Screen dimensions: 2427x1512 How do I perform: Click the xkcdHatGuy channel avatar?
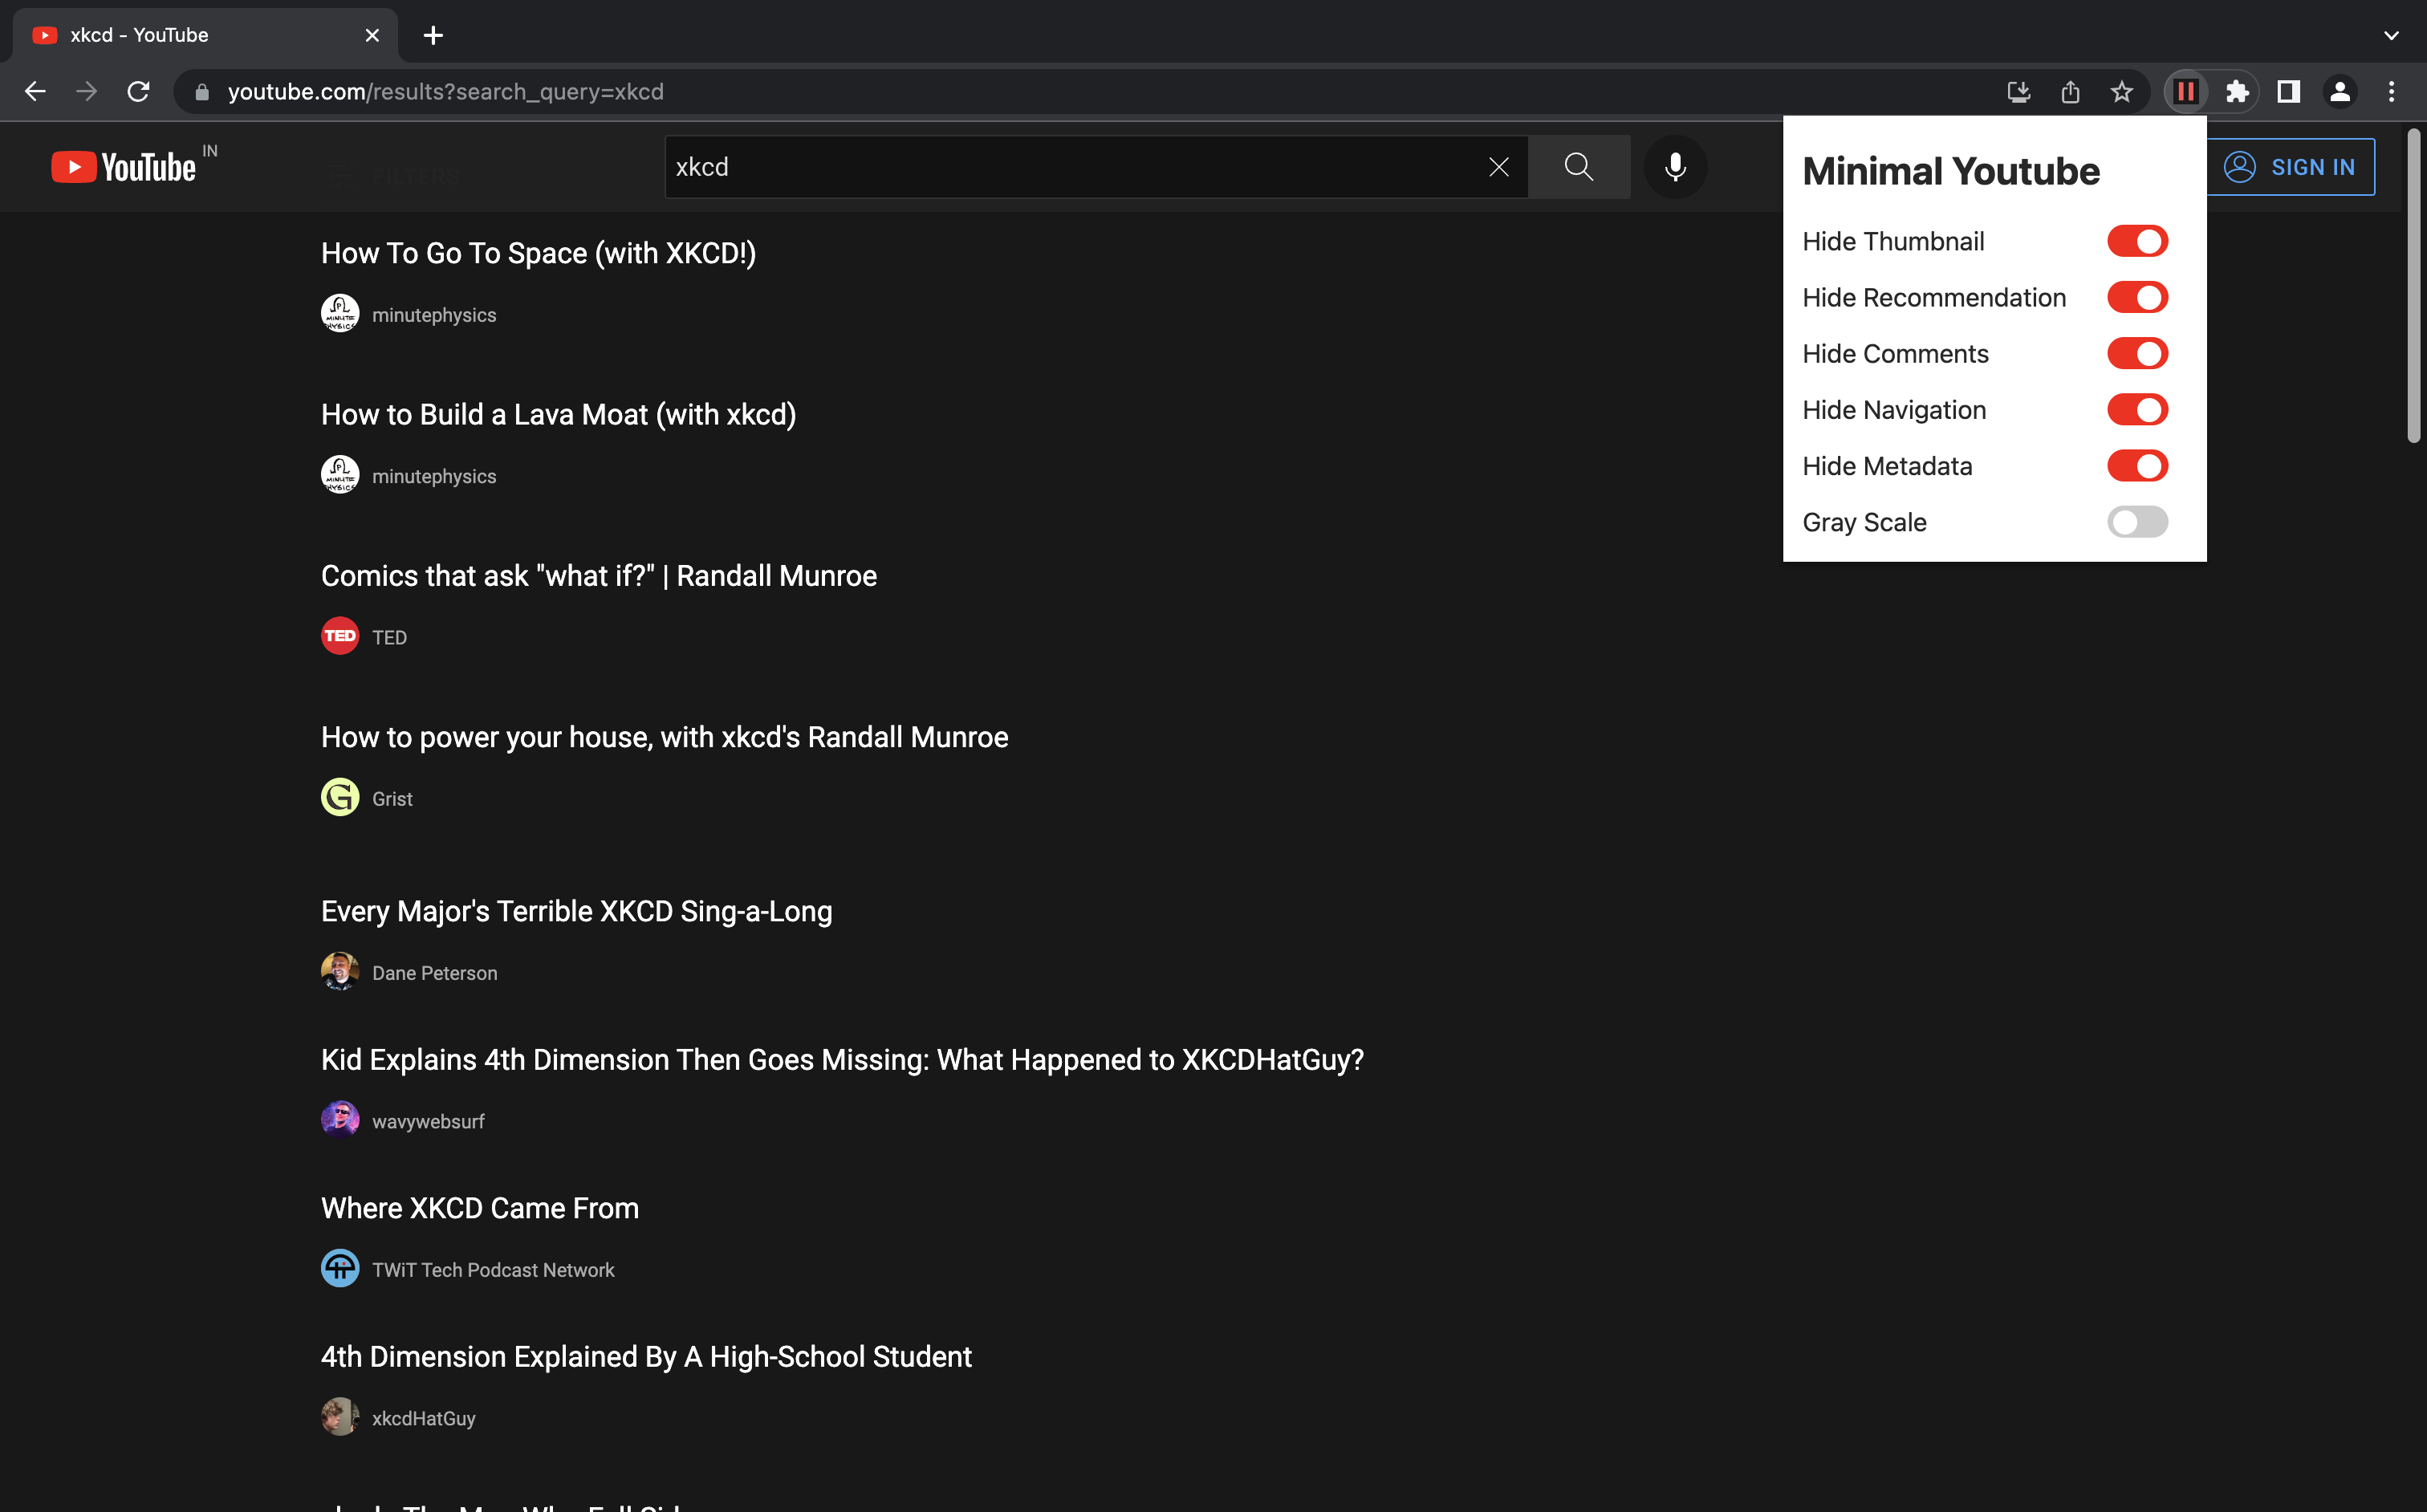340,1417
